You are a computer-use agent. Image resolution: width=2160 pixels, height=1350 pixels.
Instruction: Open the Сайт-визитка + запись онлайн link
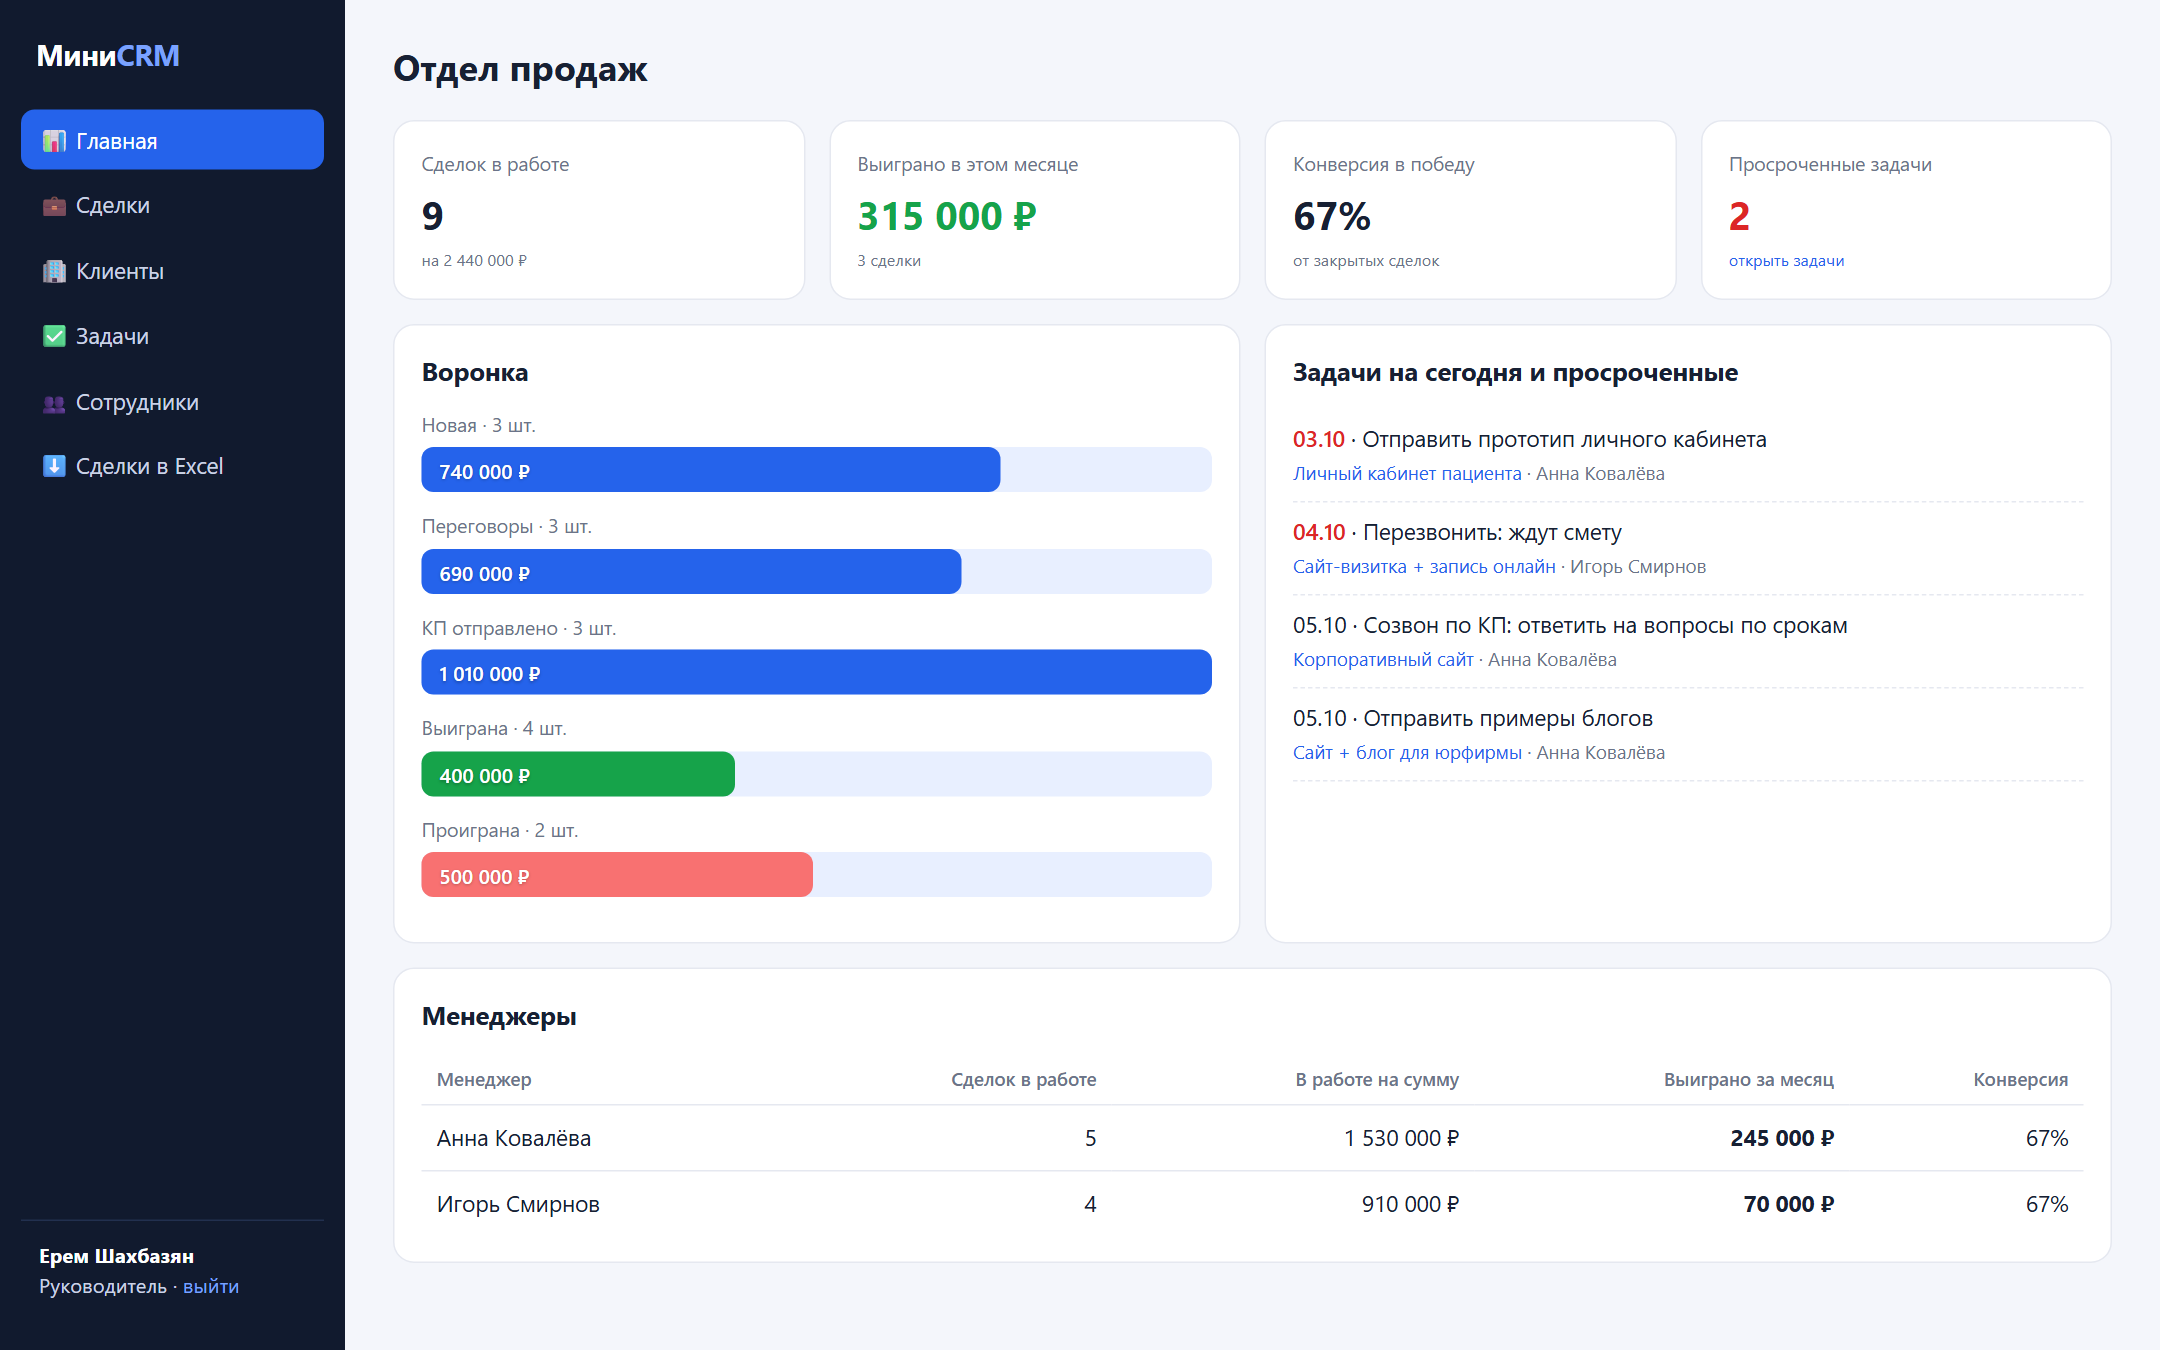(1424, 567)
